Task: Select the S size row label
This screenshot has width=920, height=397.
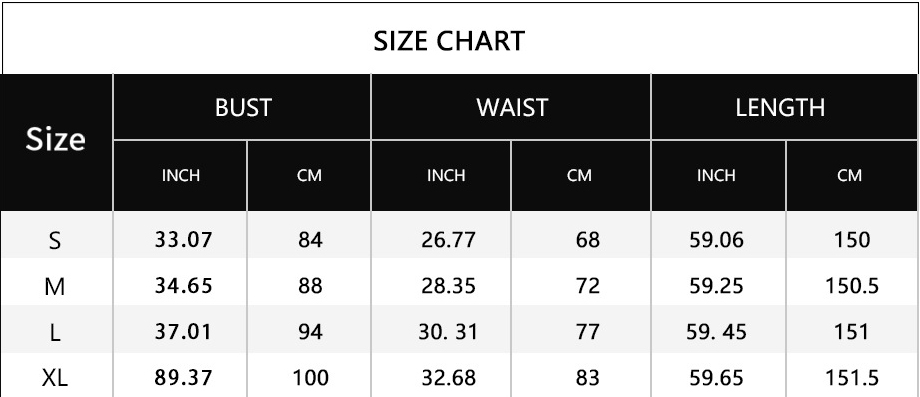Action: pos(55,240)
